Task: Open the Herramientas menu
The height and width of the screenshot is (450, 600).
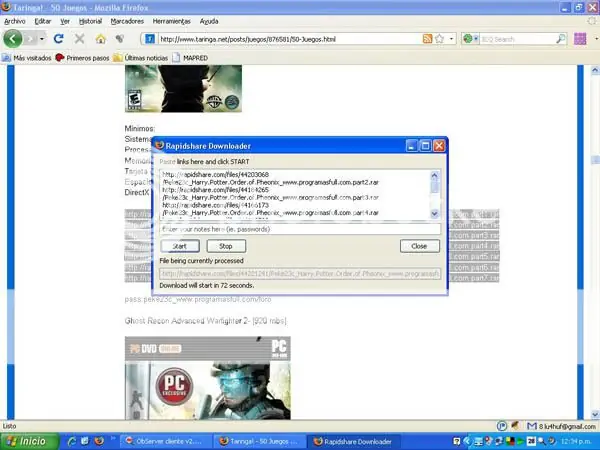Action: (171, 21)
